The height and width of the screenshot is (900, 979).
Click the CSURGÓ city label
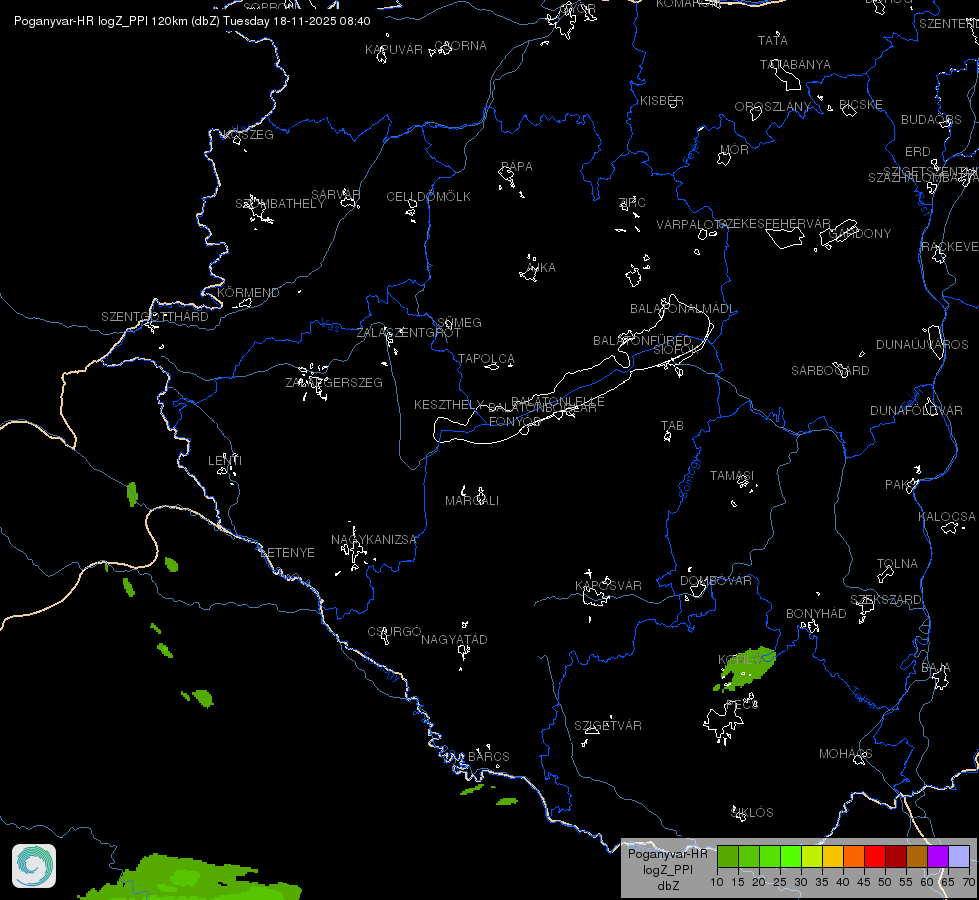click(x=395, y=631)
